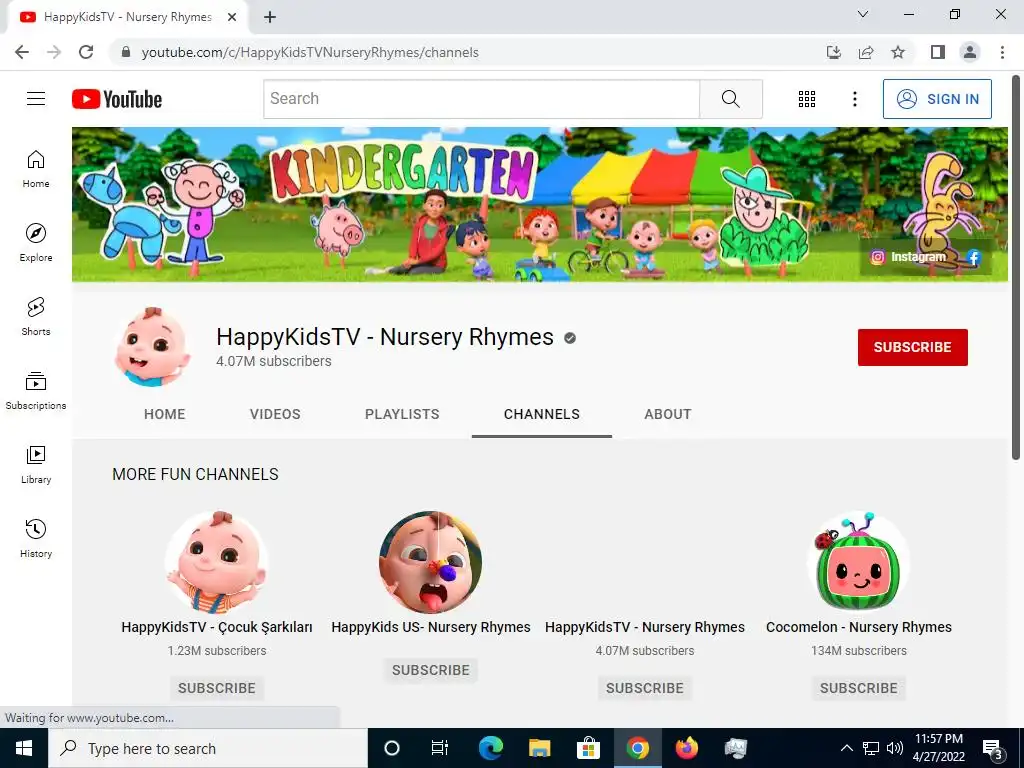Click the red SUBSCRIBE button

tap(912, 347)
